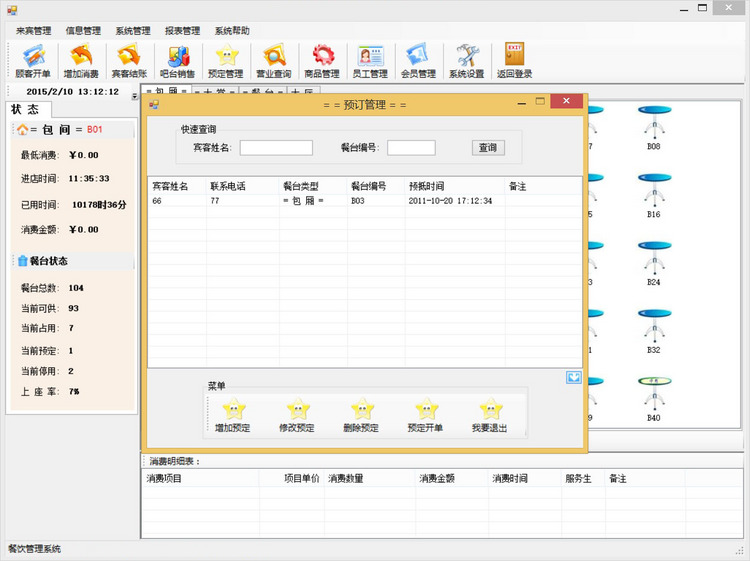Collapse the panel with the blue arrow icon
Screen dimensions: 750x561
click(x=573, y=377)
